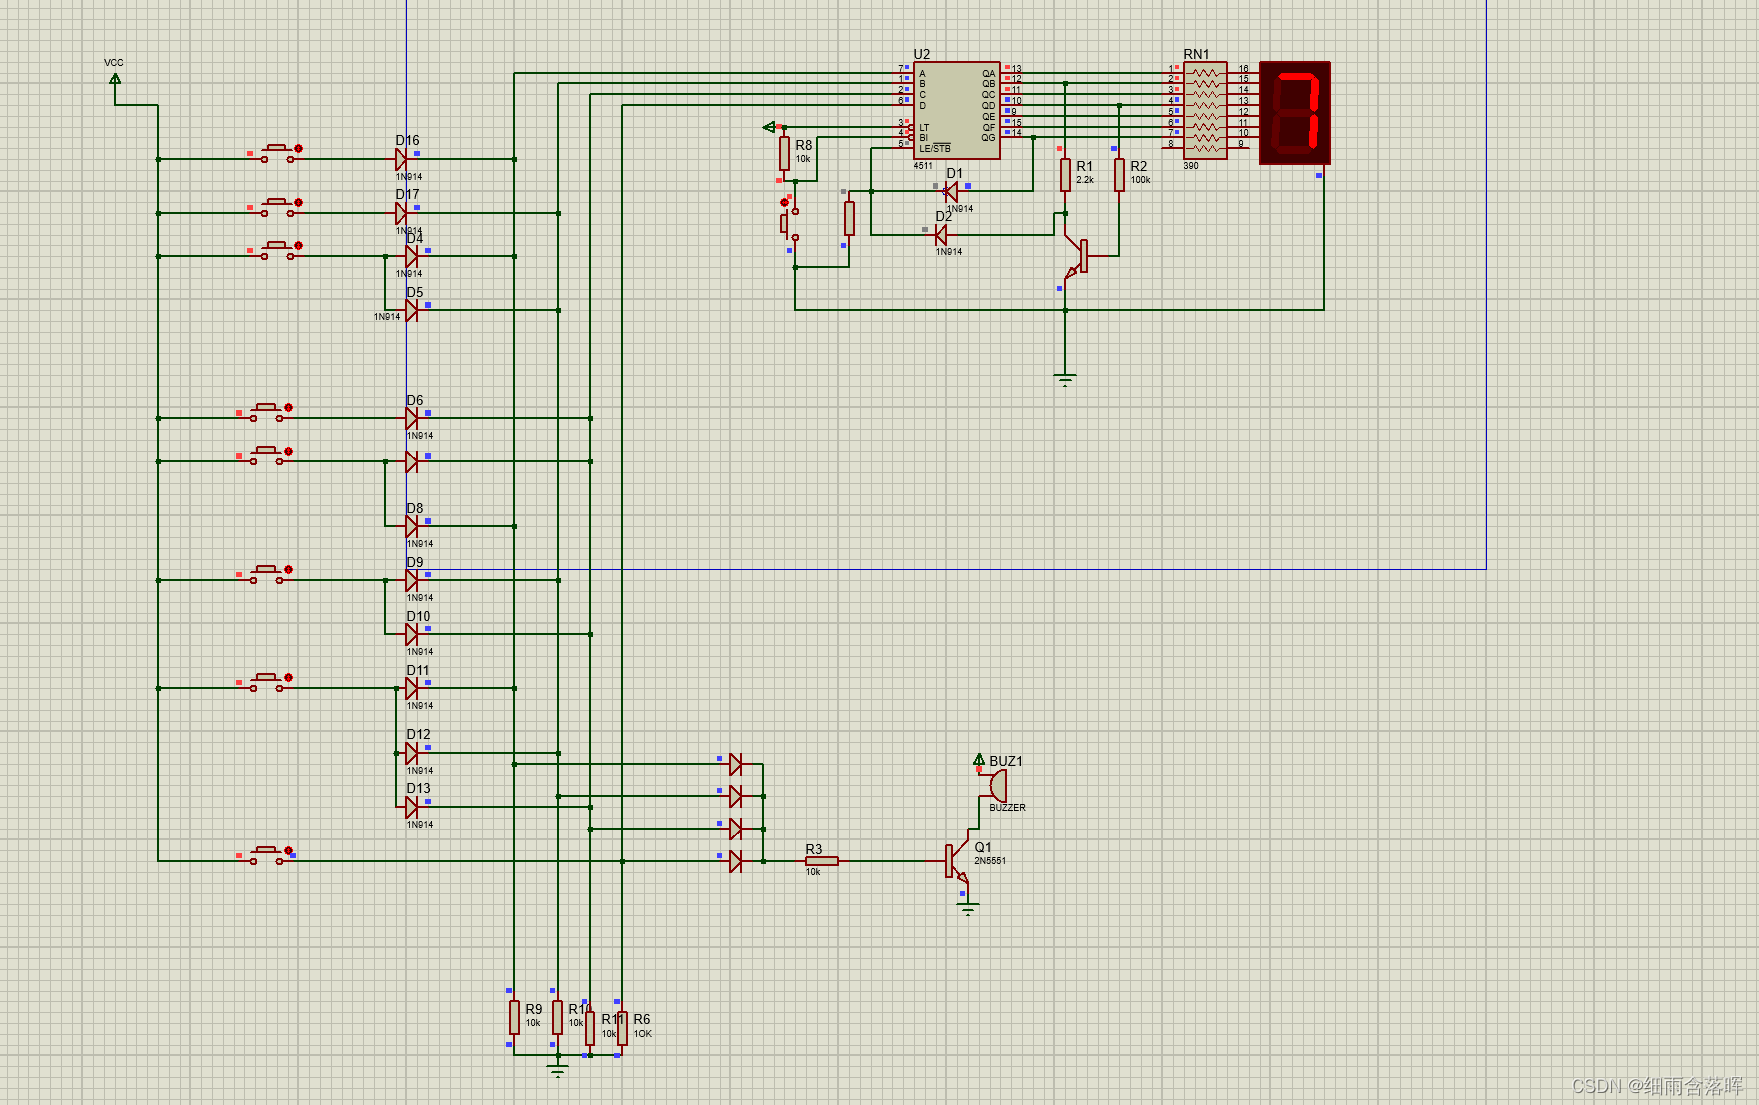Select diode D13

coord(412,807)
